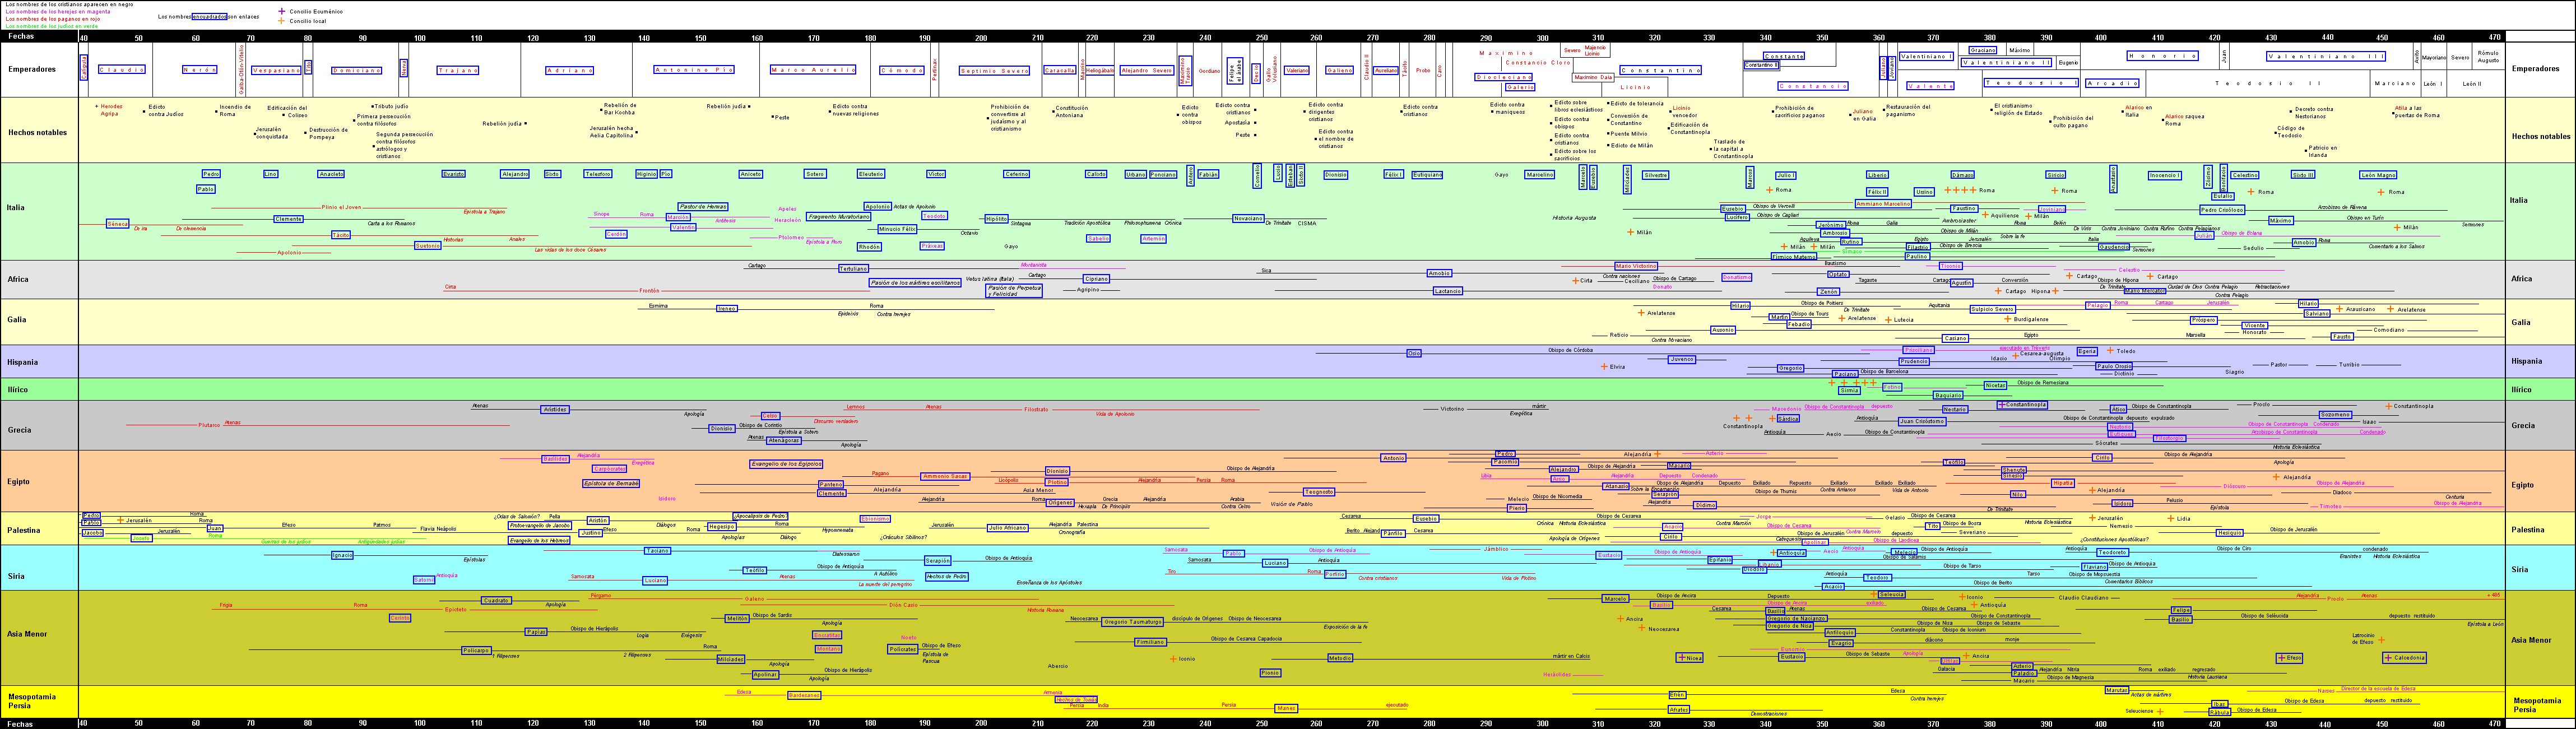Open the Calcedonia council link

pos(2404,658)
